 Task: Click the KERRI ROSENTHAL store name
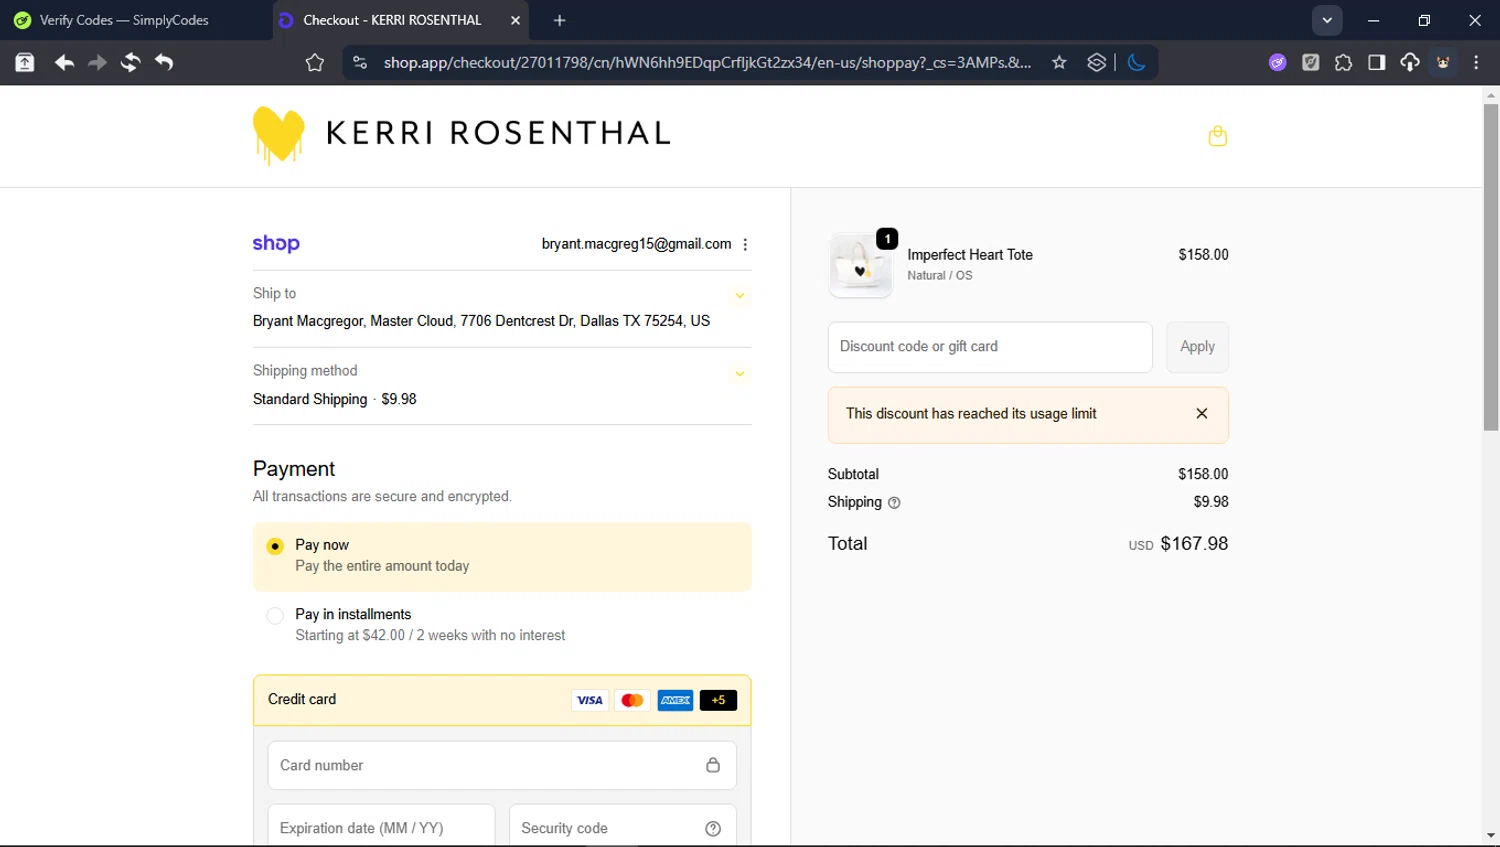498,133
